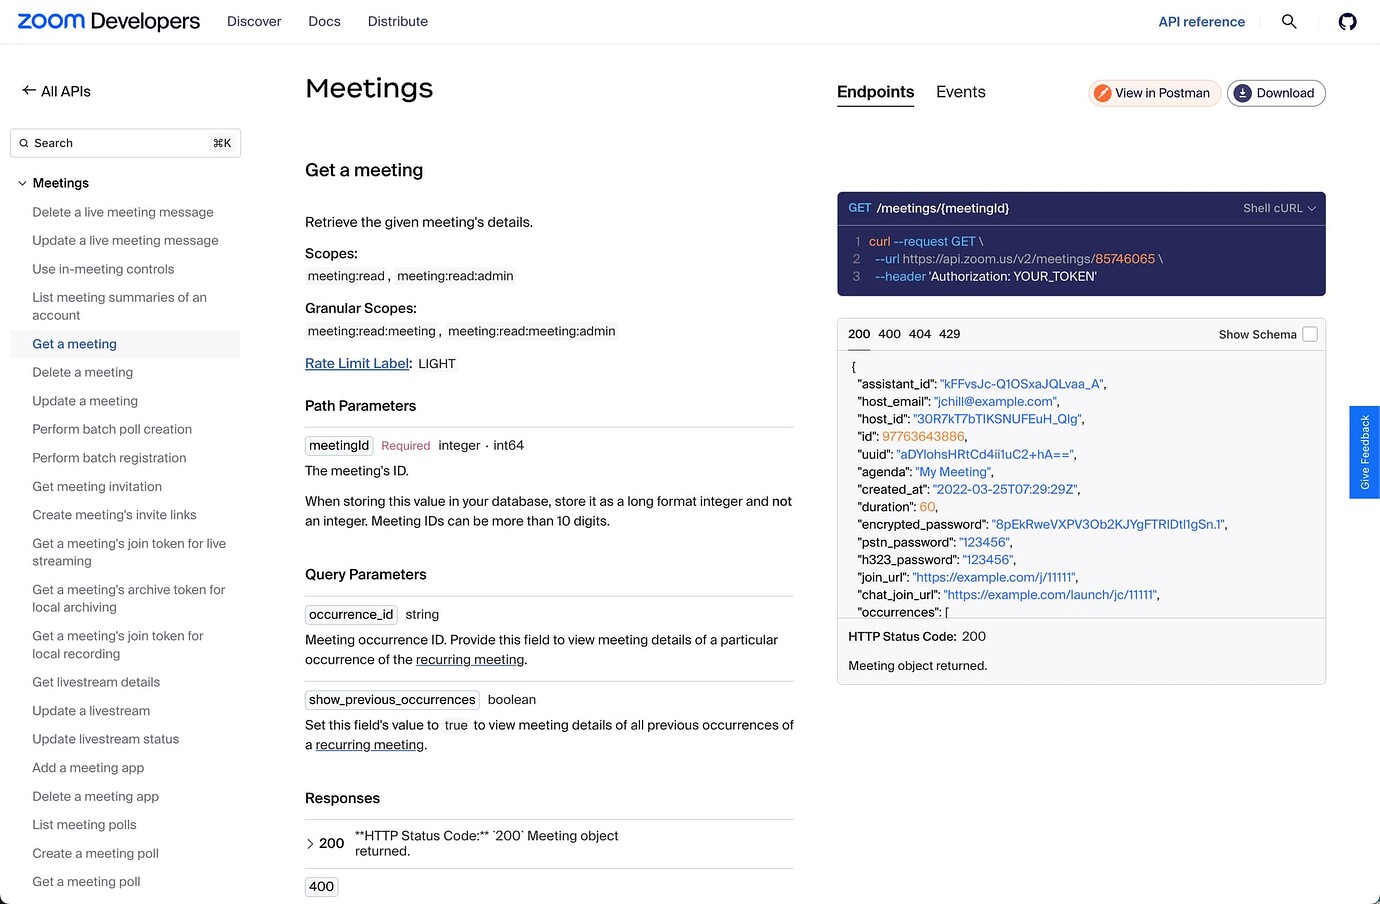Click the Zoom Developers logo
This screenshot has height=904, width=1380.
[x=107, y=20]
